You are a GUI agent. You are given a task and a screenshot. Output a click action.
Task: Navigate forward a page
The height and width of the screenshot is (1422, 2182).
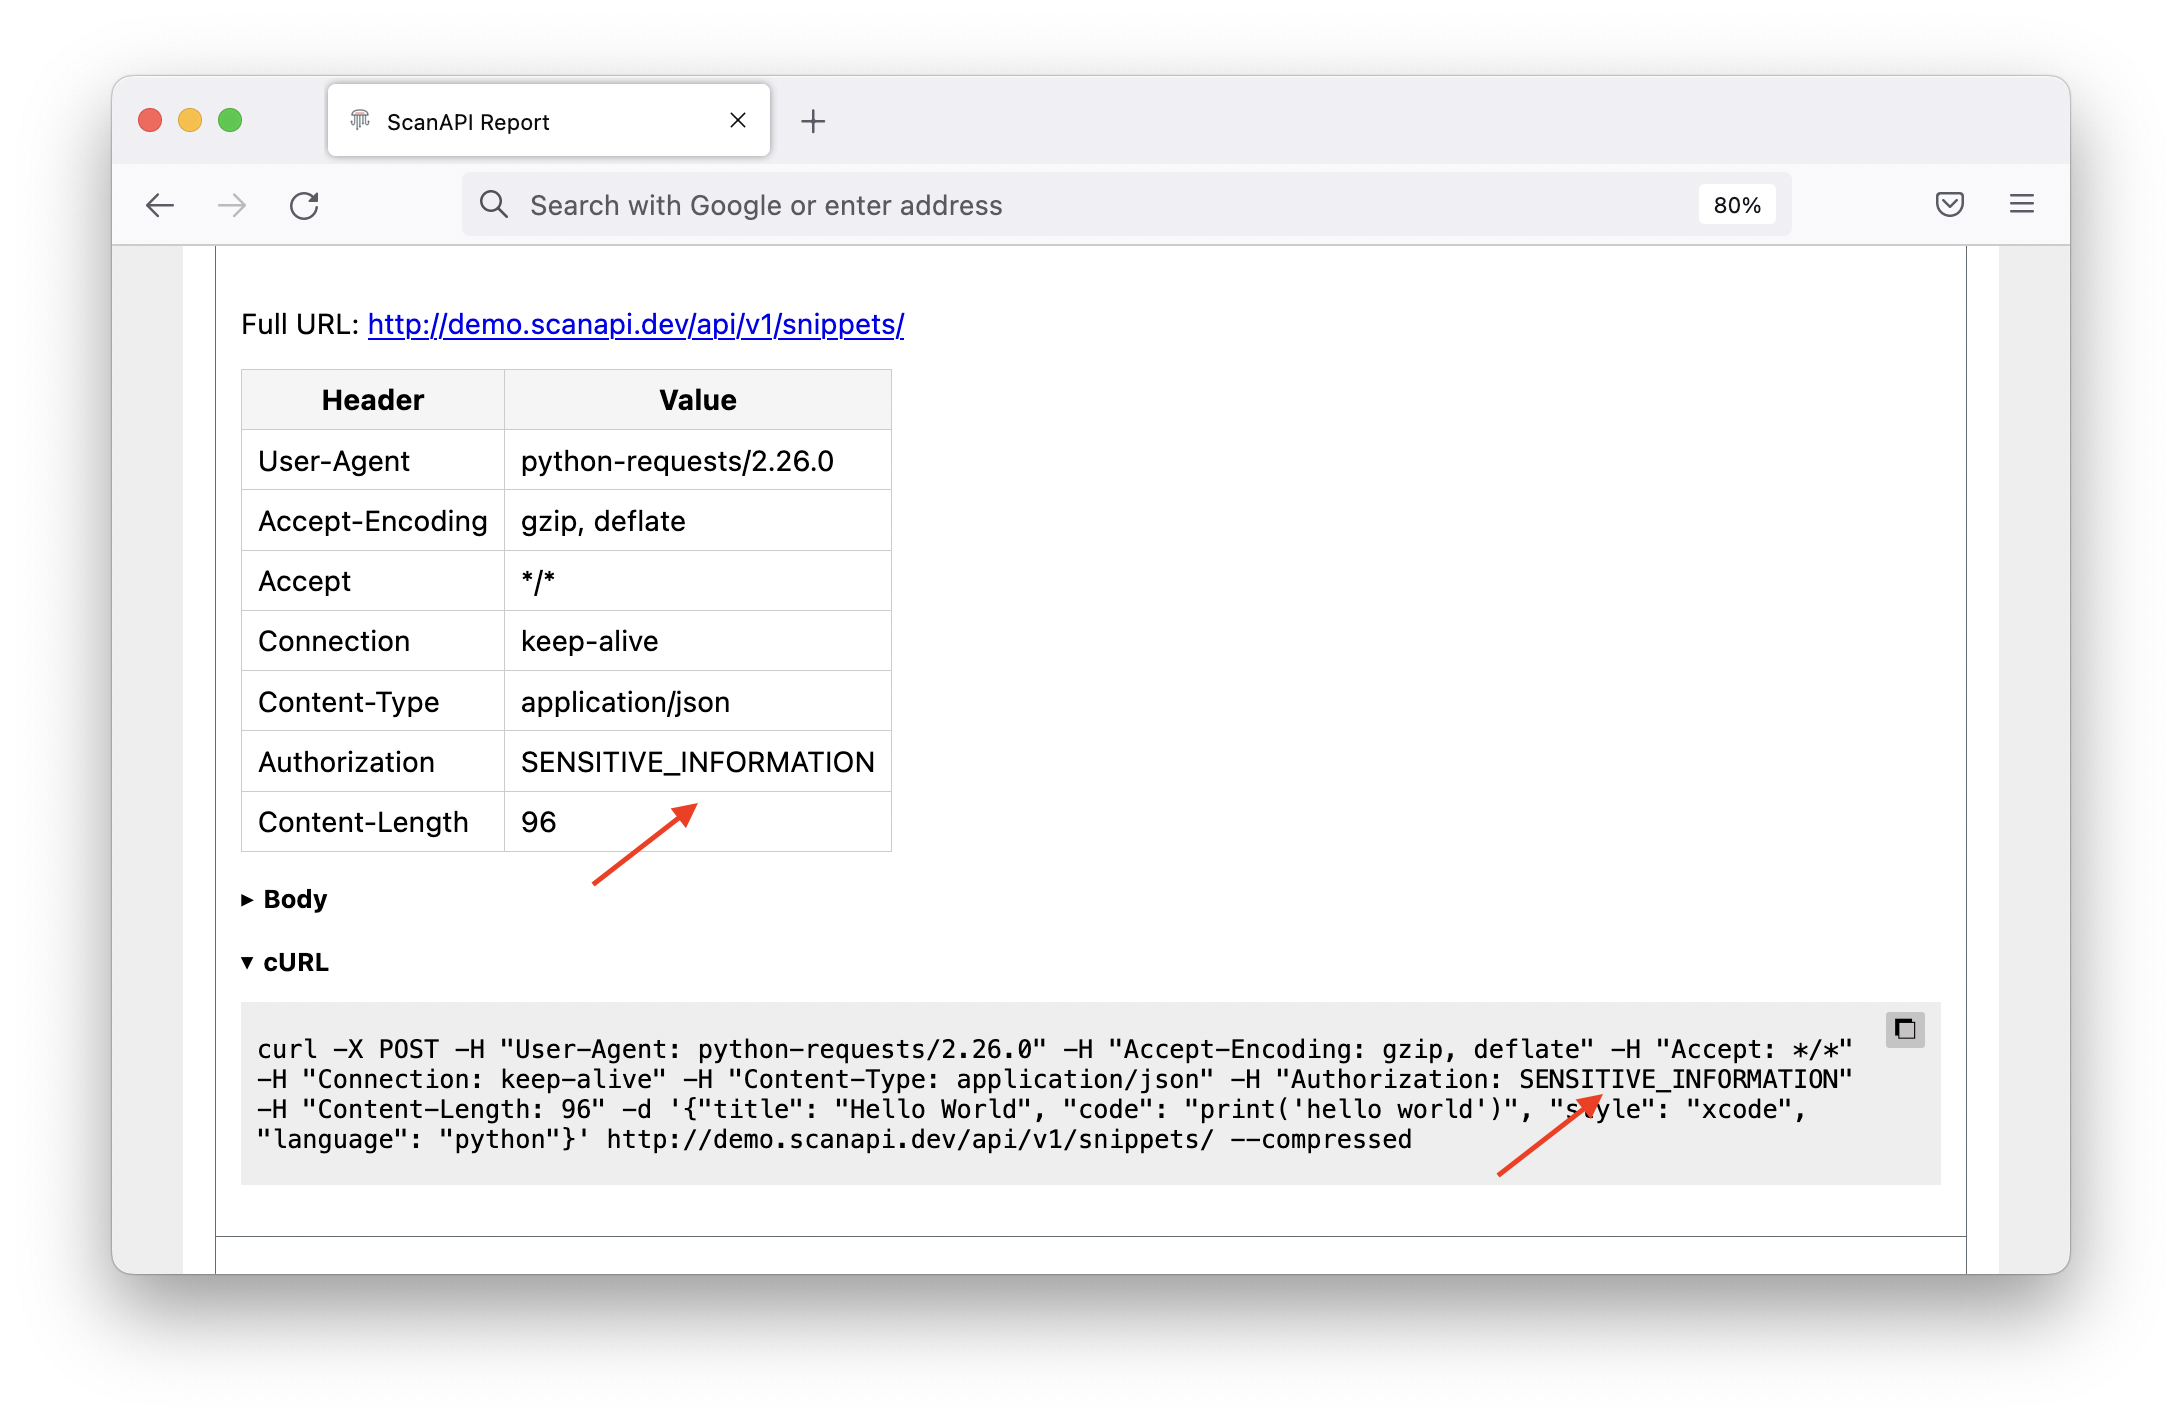231,205
